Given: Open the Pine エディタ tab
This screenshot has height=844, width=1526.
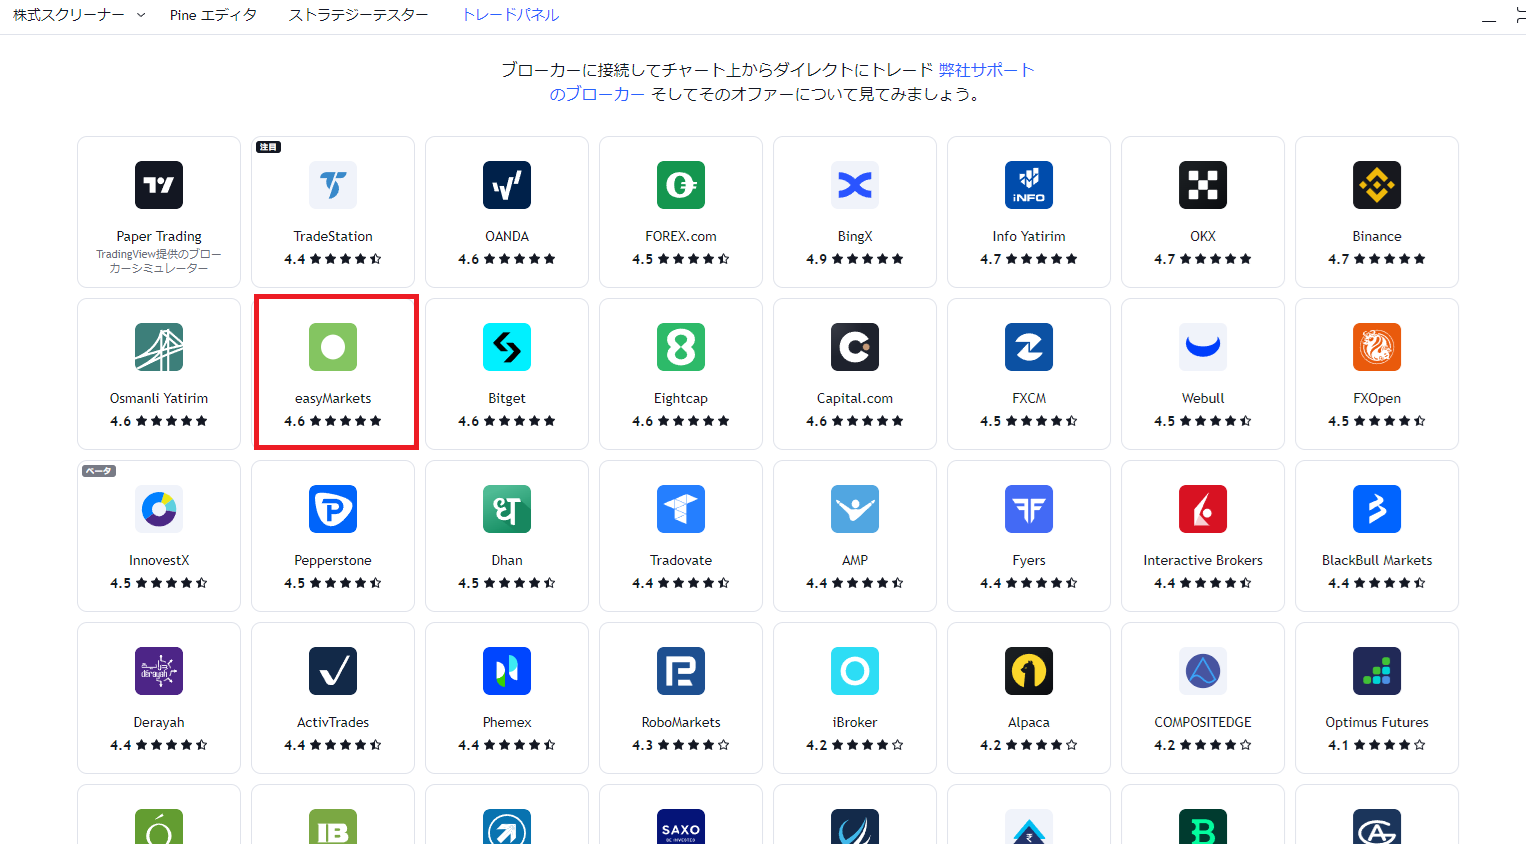Looking at the screenshot, I should point(213,15).
